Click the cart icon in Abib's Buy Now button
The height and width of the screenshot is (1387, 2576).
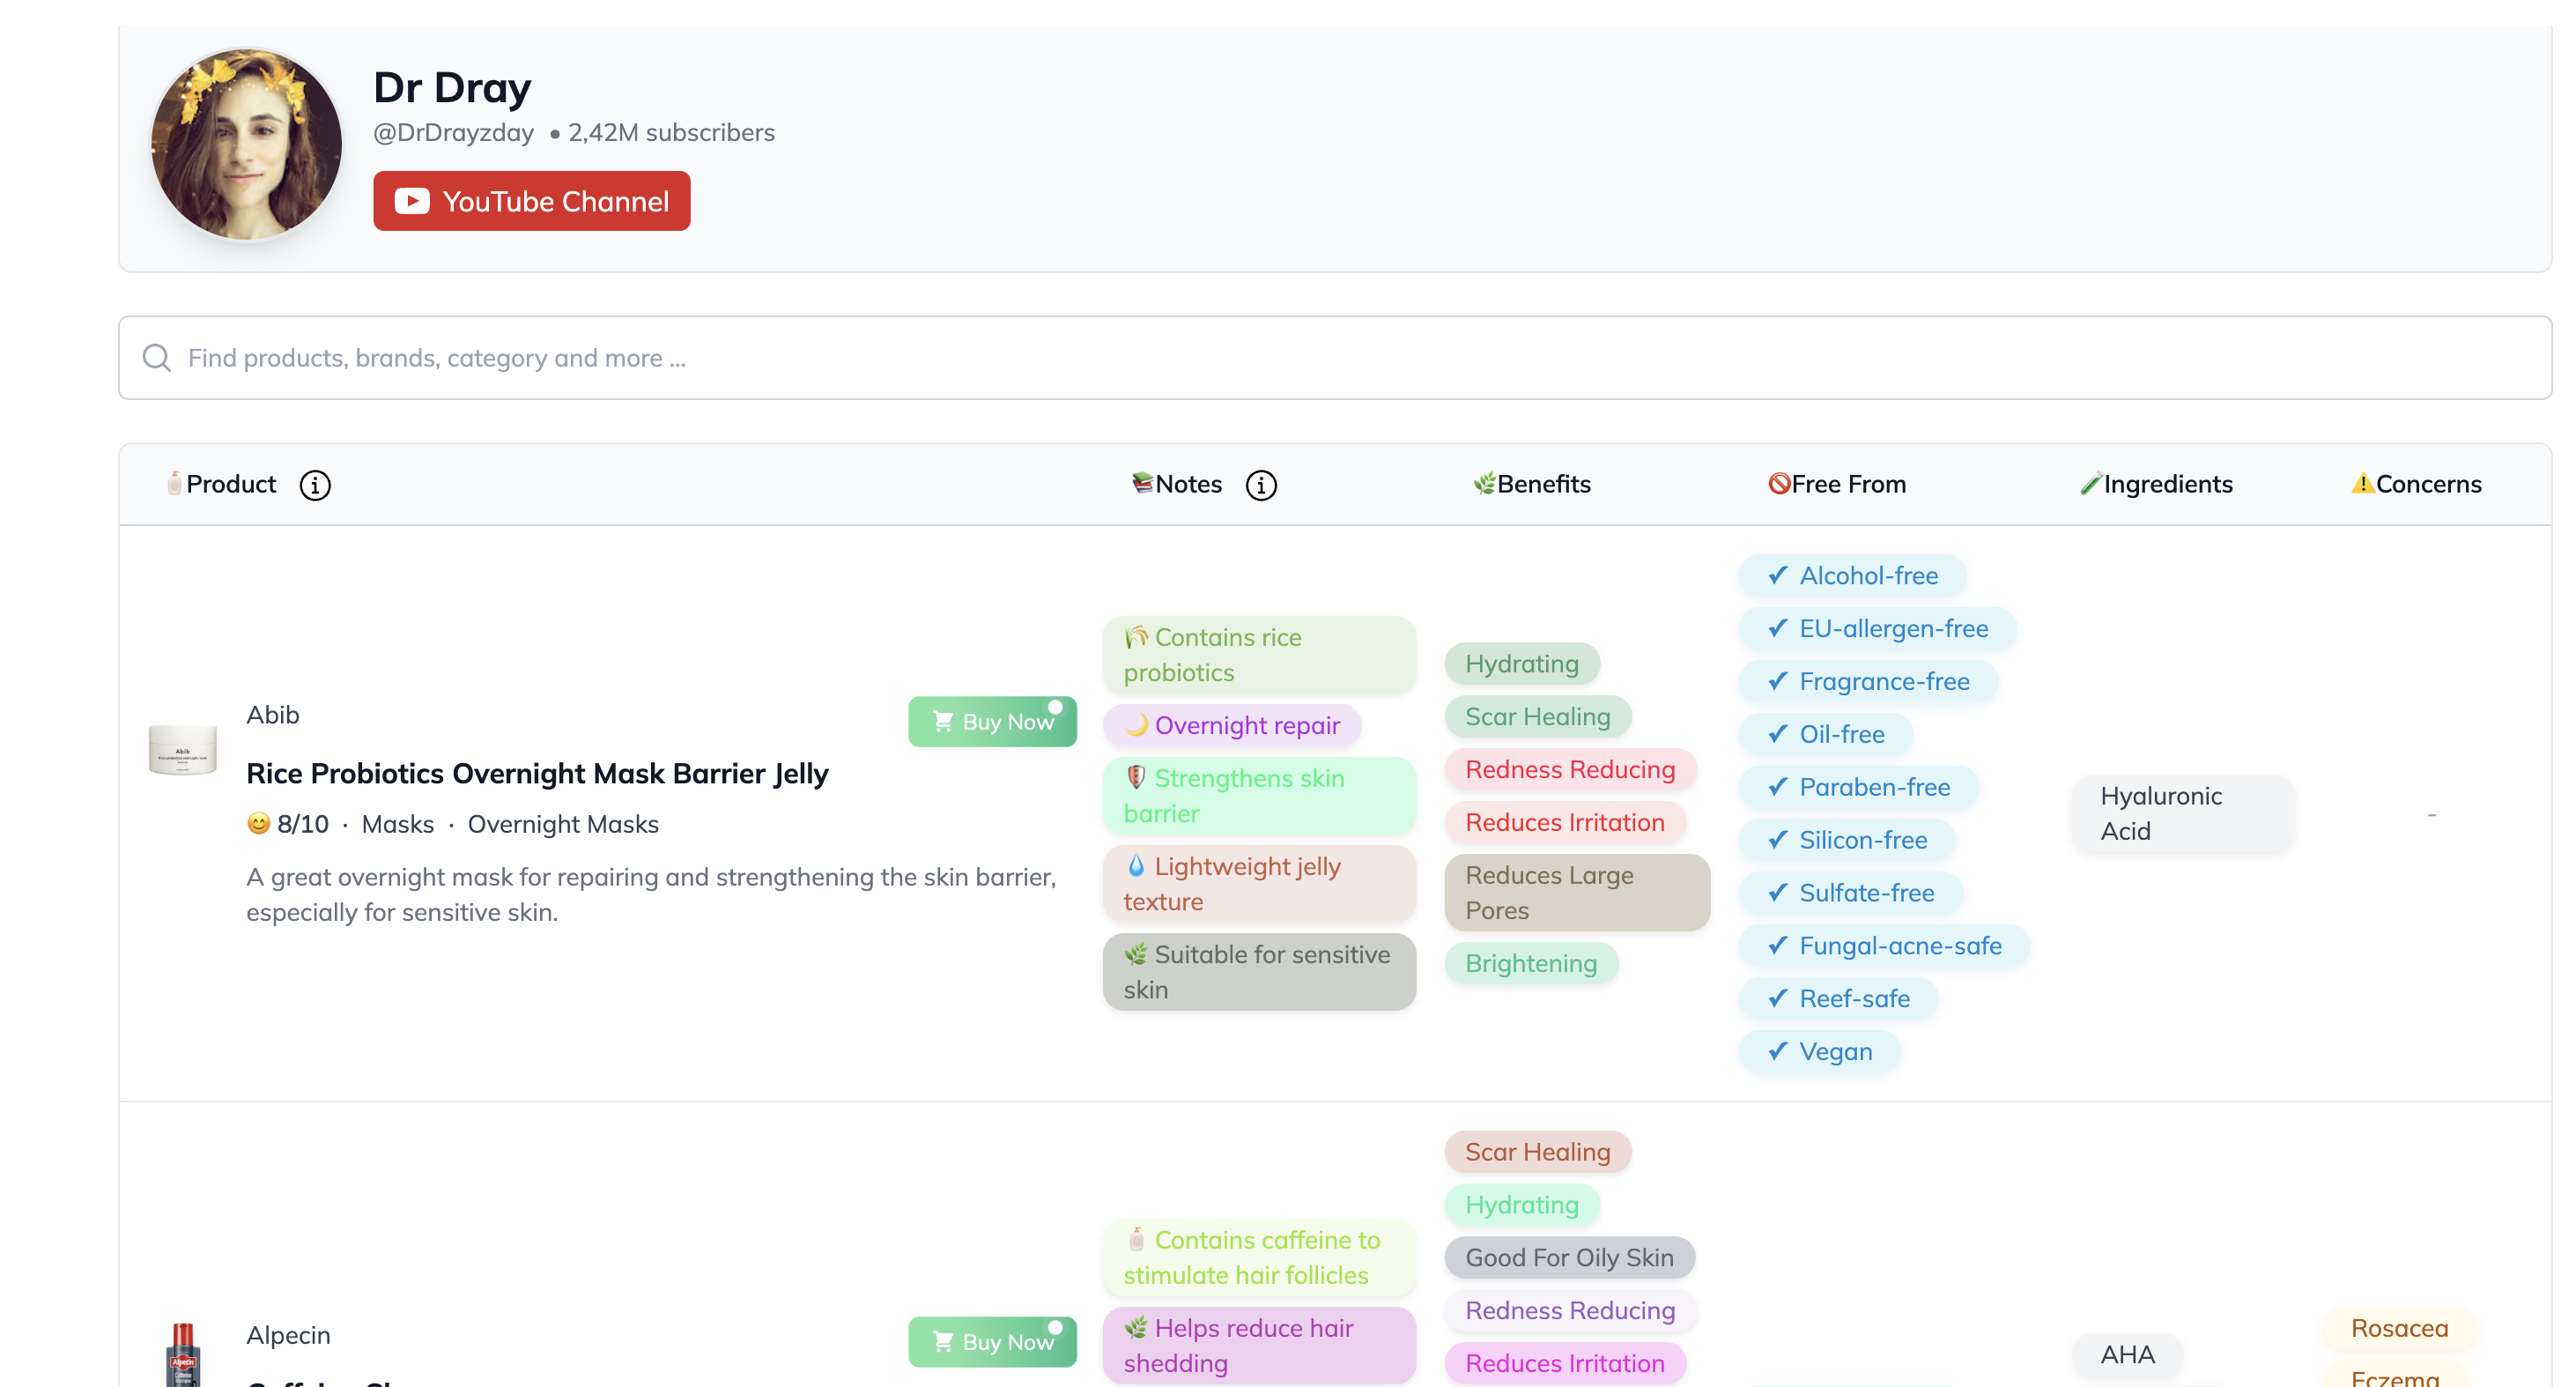tap(942, 721)
